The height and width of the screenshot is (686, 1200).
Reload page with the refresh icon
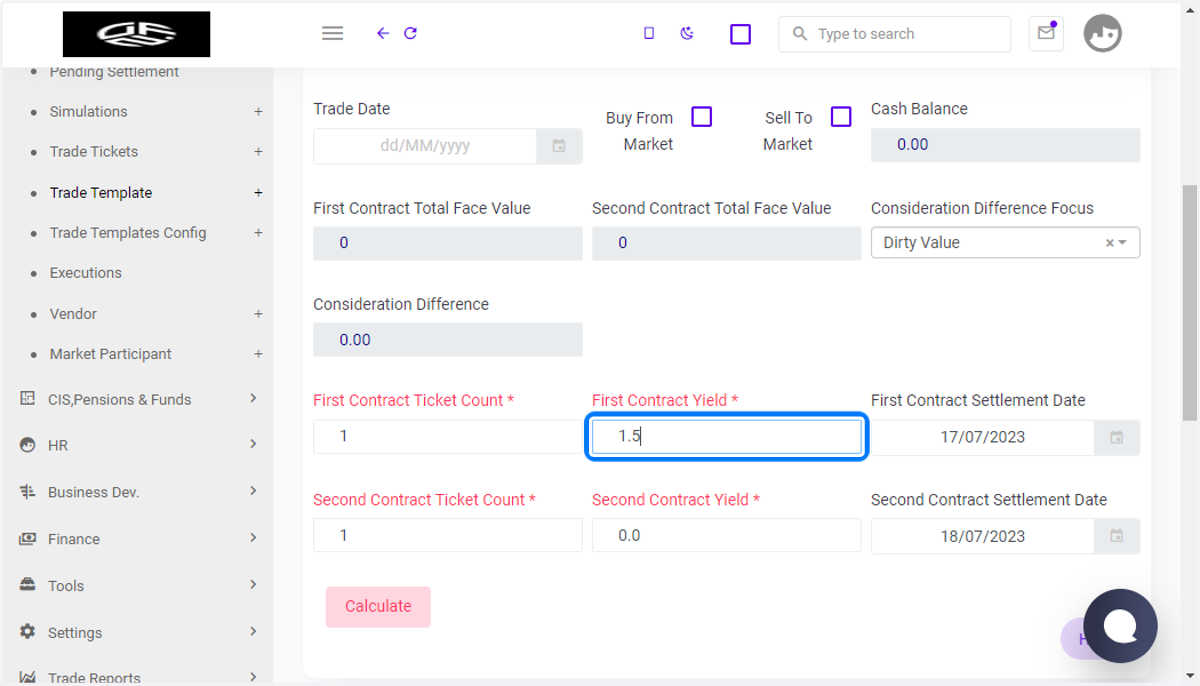coord(410,33)
